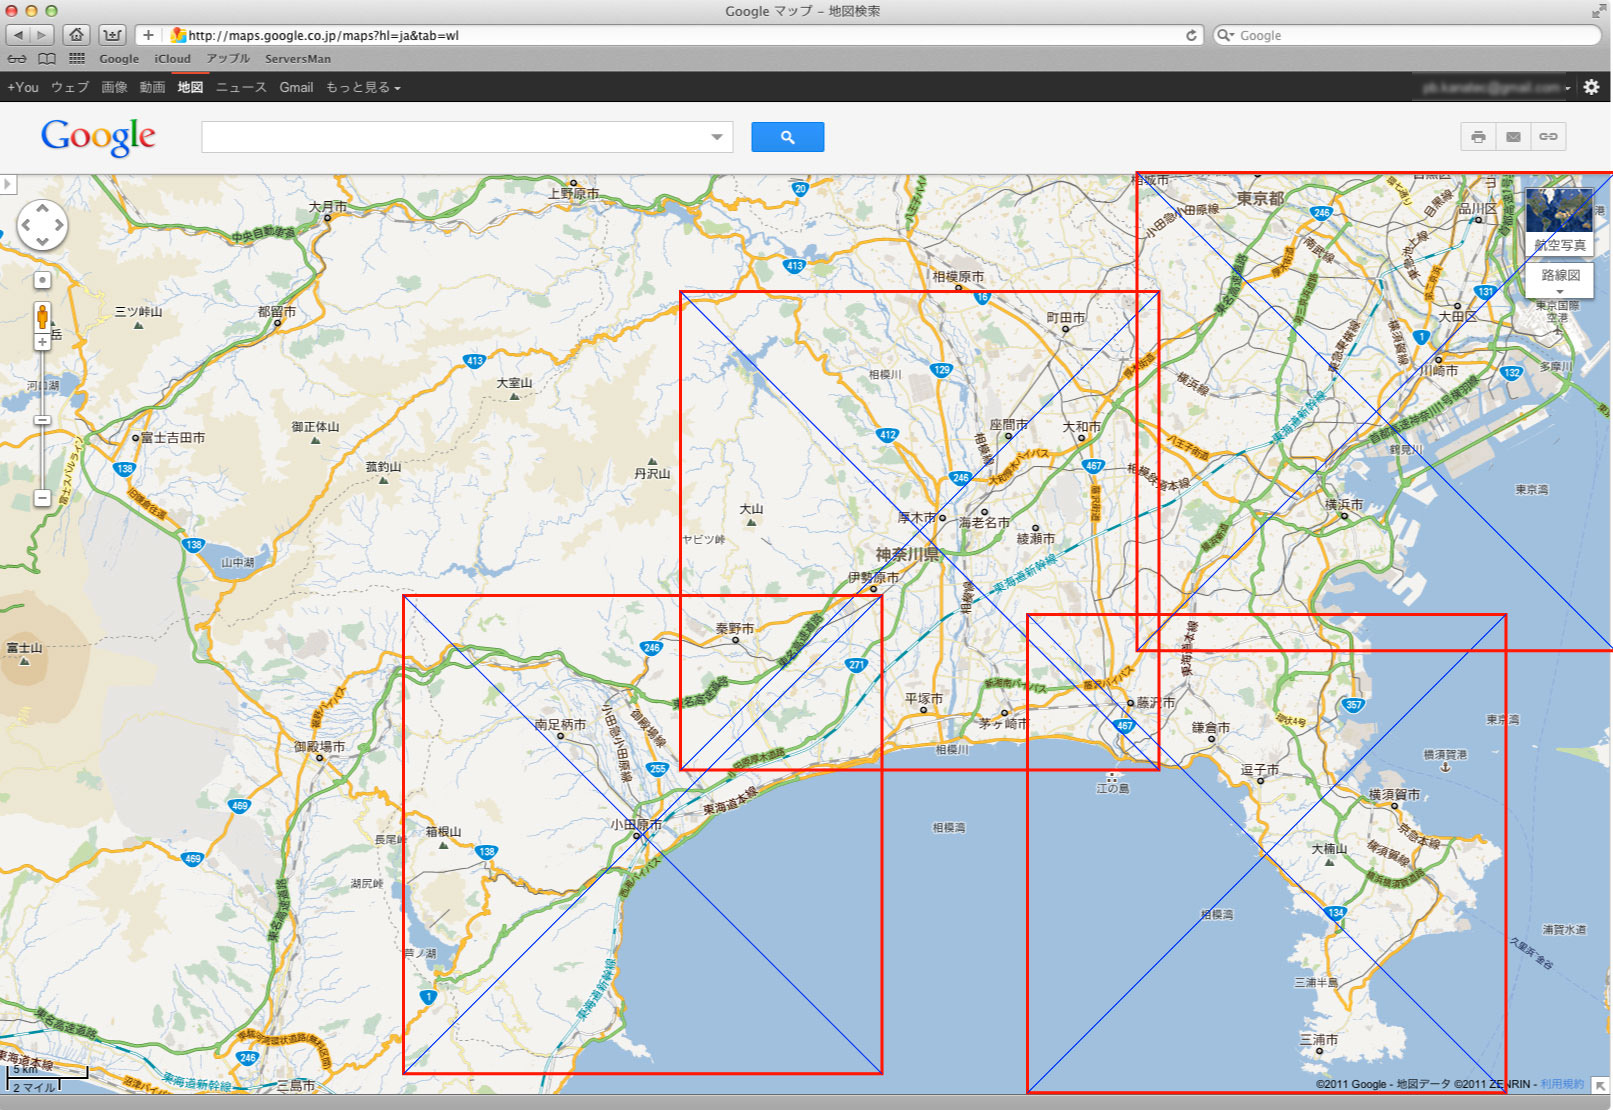Open the 利用規約 link at map bottom
1613x1110 pixels.
1562,1084
